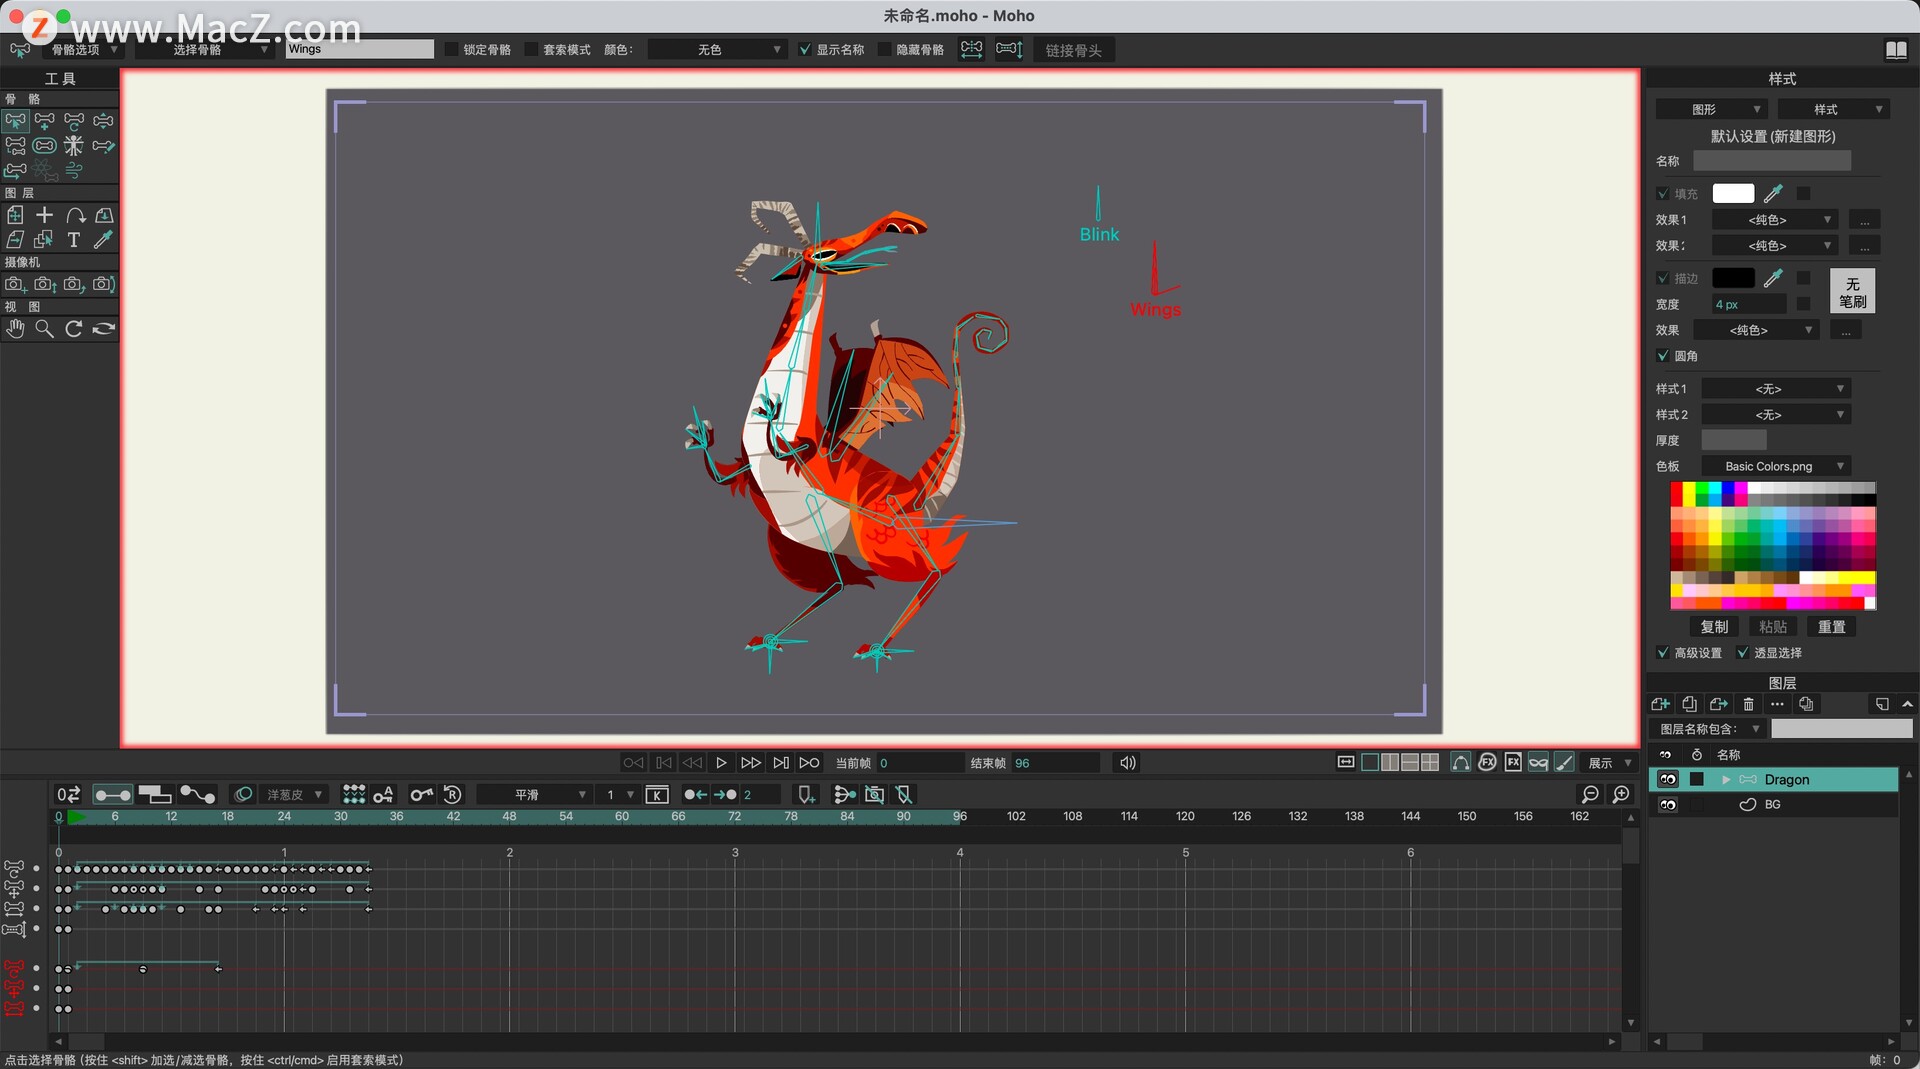Toggle the 透显选择 checkbox
The width and height of the screenshot is (1920, 1069).
click(1743, 653)
